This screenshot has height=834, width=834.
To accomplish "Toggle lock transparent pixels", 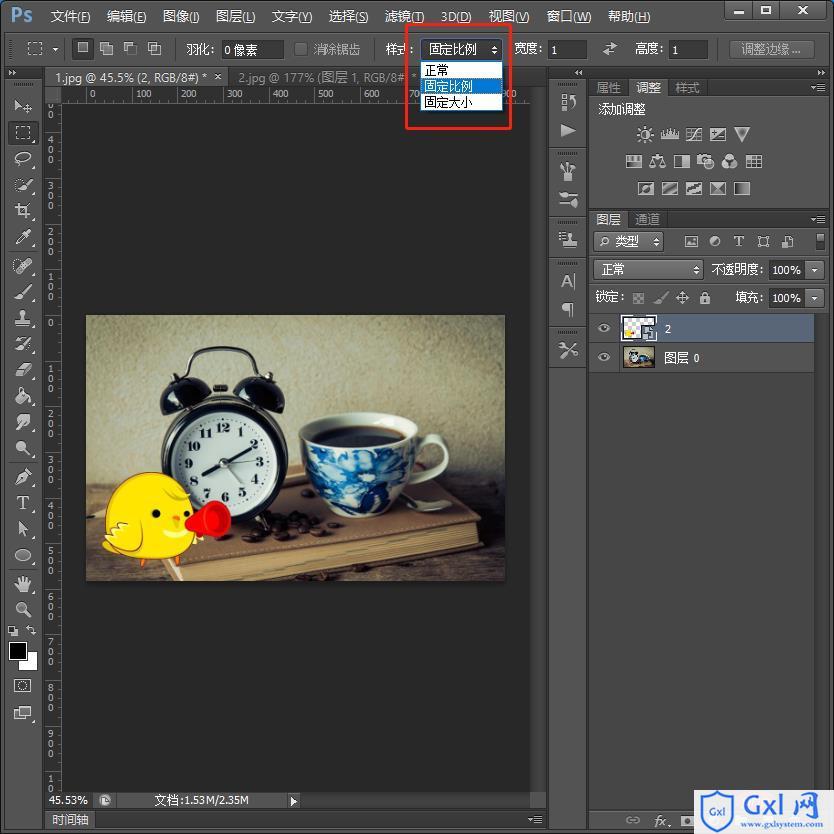I will (x=638, y=298).
